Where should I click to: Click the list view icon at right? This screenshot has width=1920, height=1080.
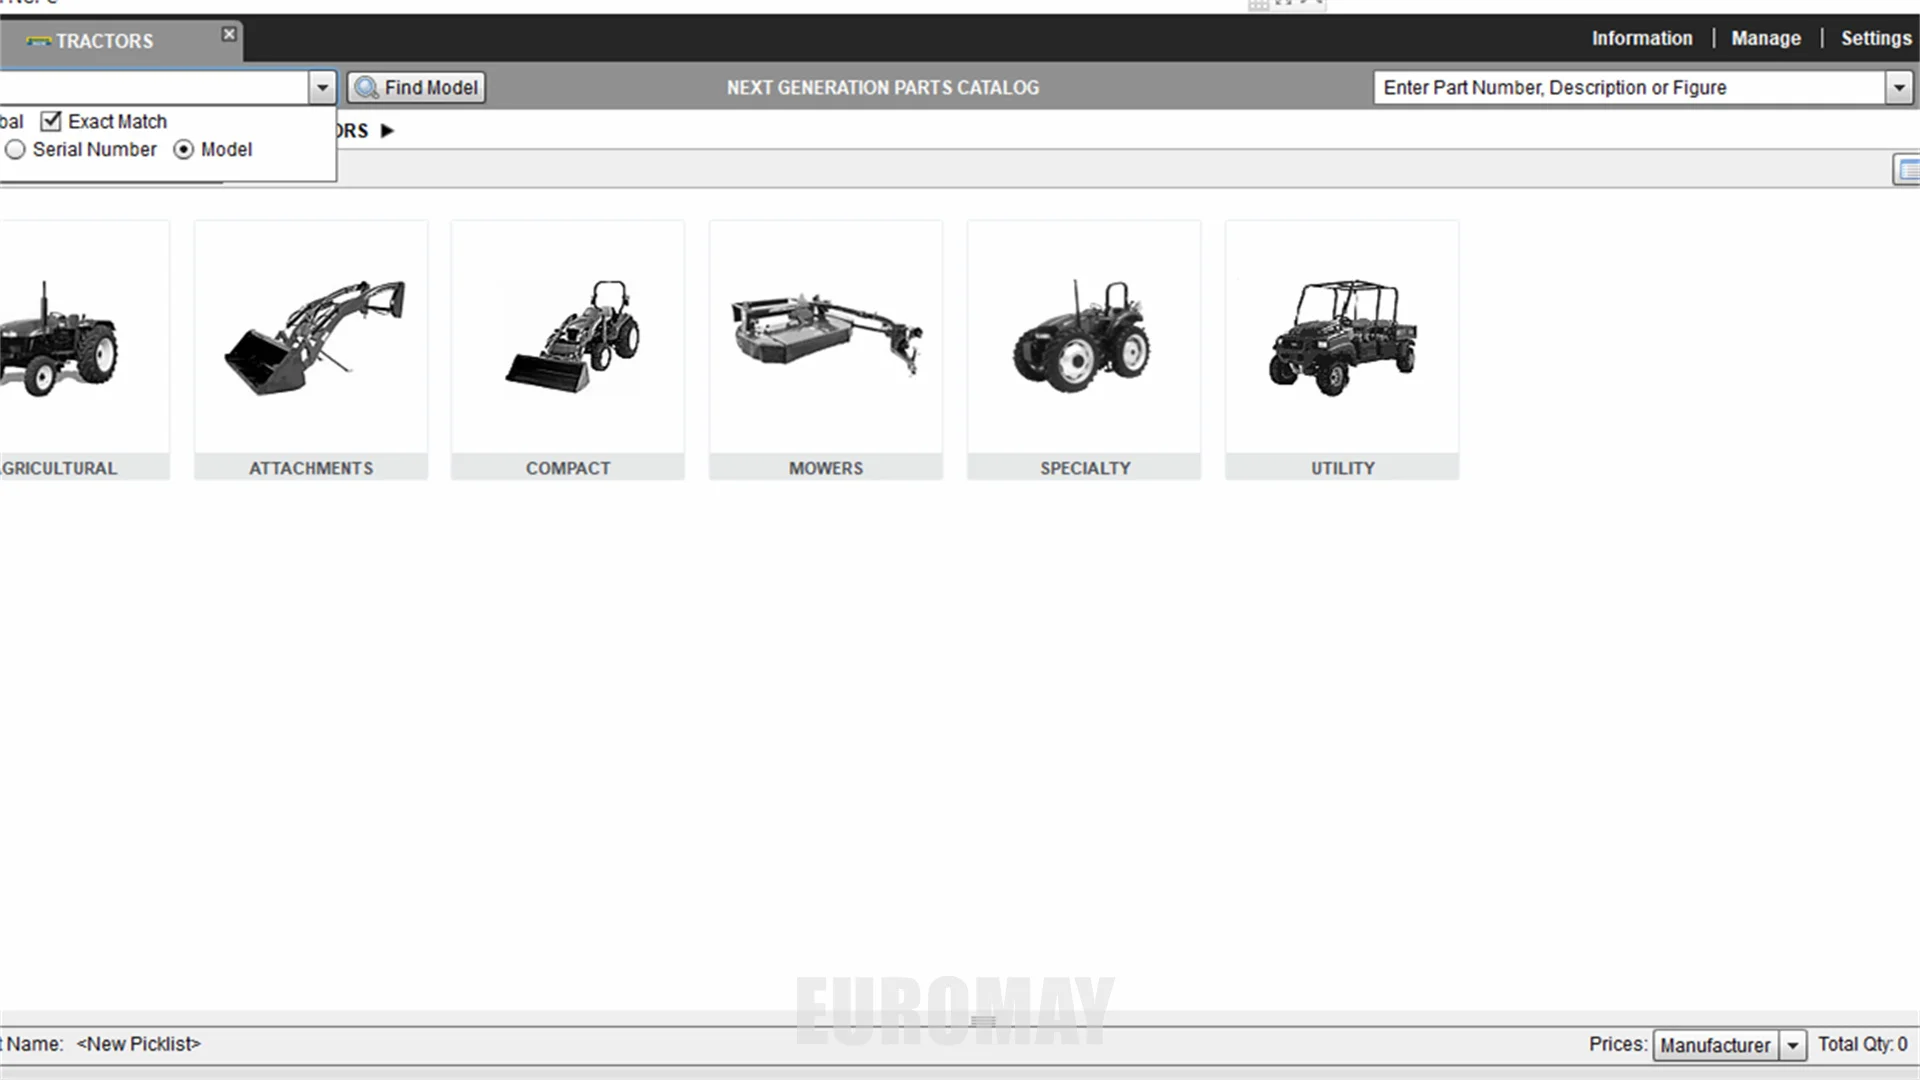1908,170
